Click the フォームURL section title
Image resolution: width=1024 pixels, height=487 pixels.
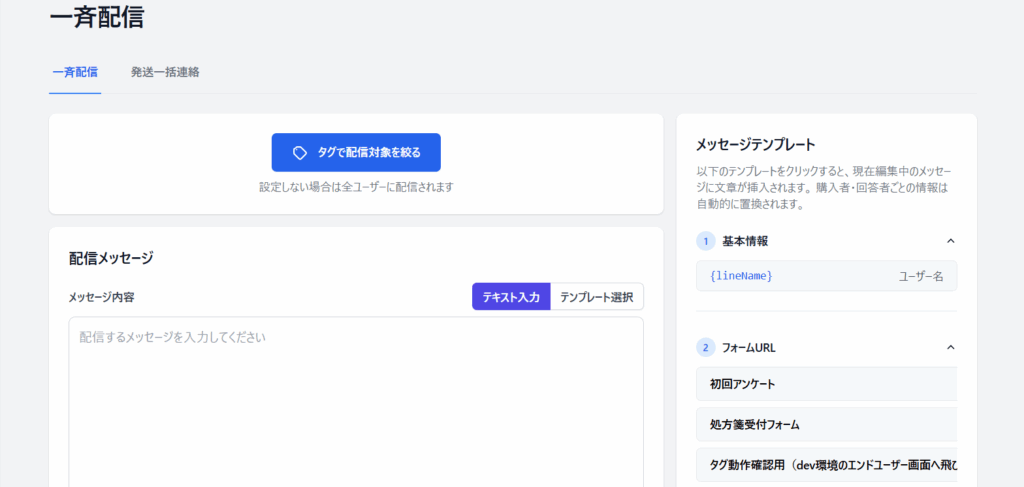pyautogui.click(x=749, y=348)
